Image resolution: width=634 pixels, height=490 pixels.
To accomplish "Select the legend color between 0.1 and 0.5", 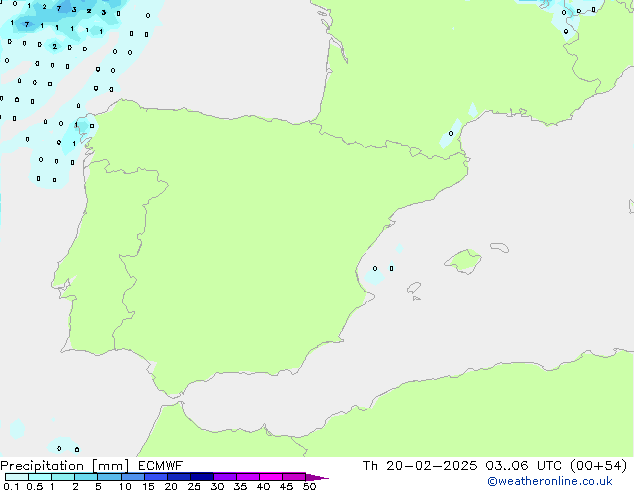I will [17, 477].
